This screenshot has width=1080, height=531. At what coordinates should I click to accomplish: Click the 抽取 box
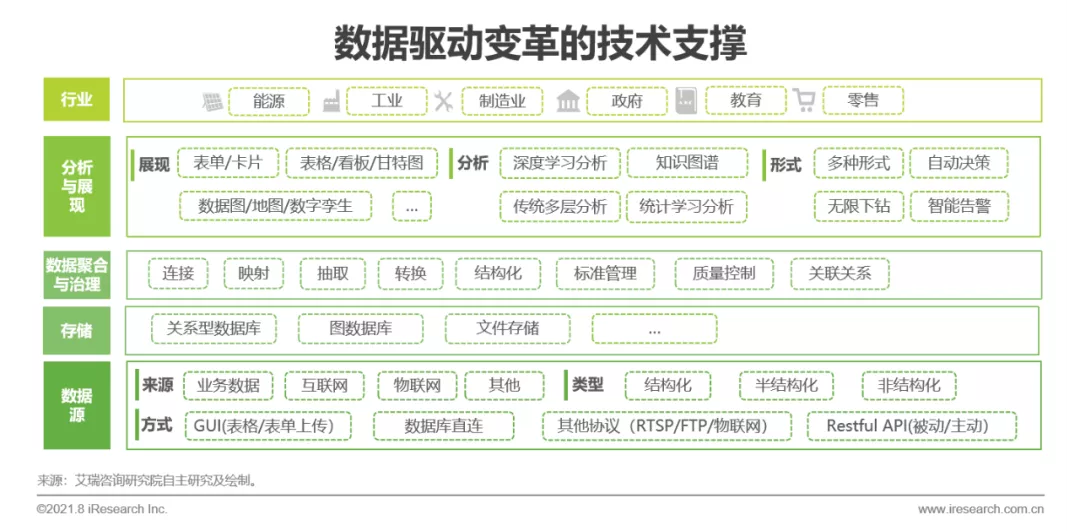click(x=332, y=273)
